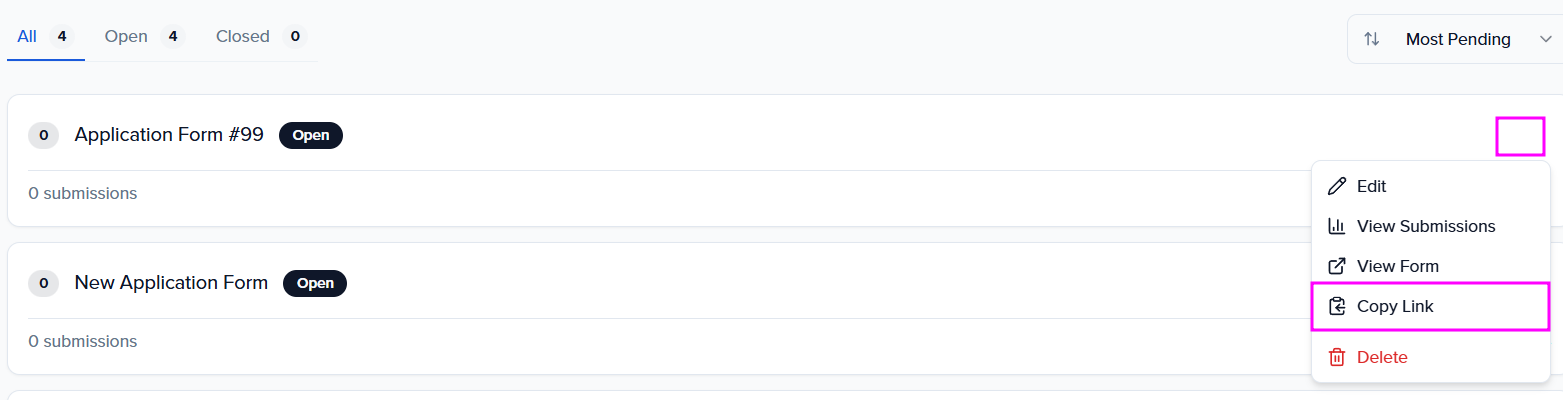Click the pending count badge on Application Form #99
1563x400 pixels.
pos(43,135)
